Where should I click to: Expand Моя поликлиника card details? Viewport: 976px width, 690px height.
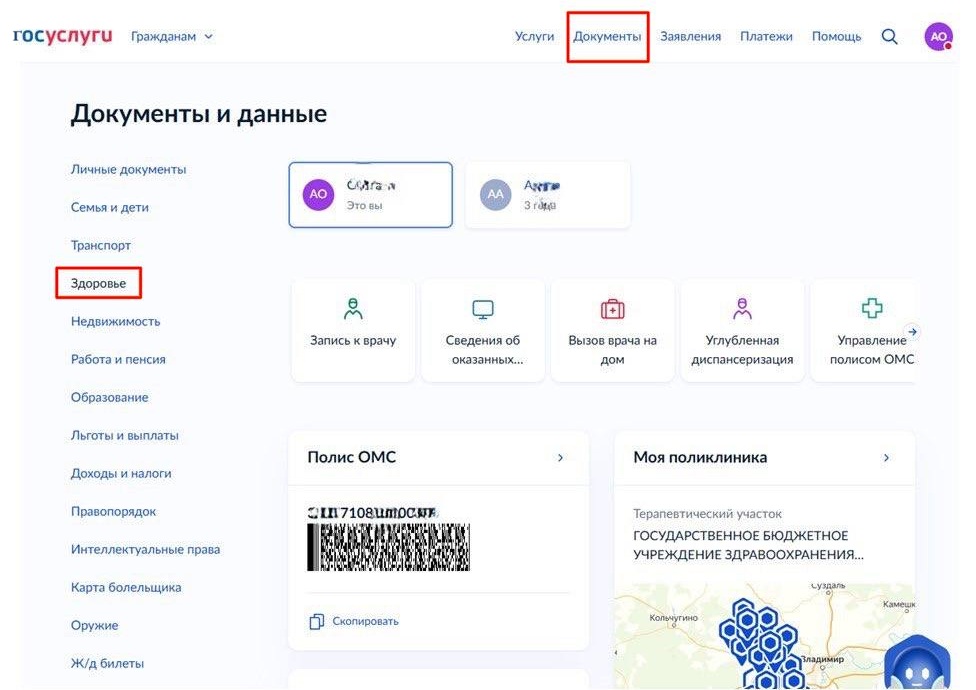(x=884, y=456)
